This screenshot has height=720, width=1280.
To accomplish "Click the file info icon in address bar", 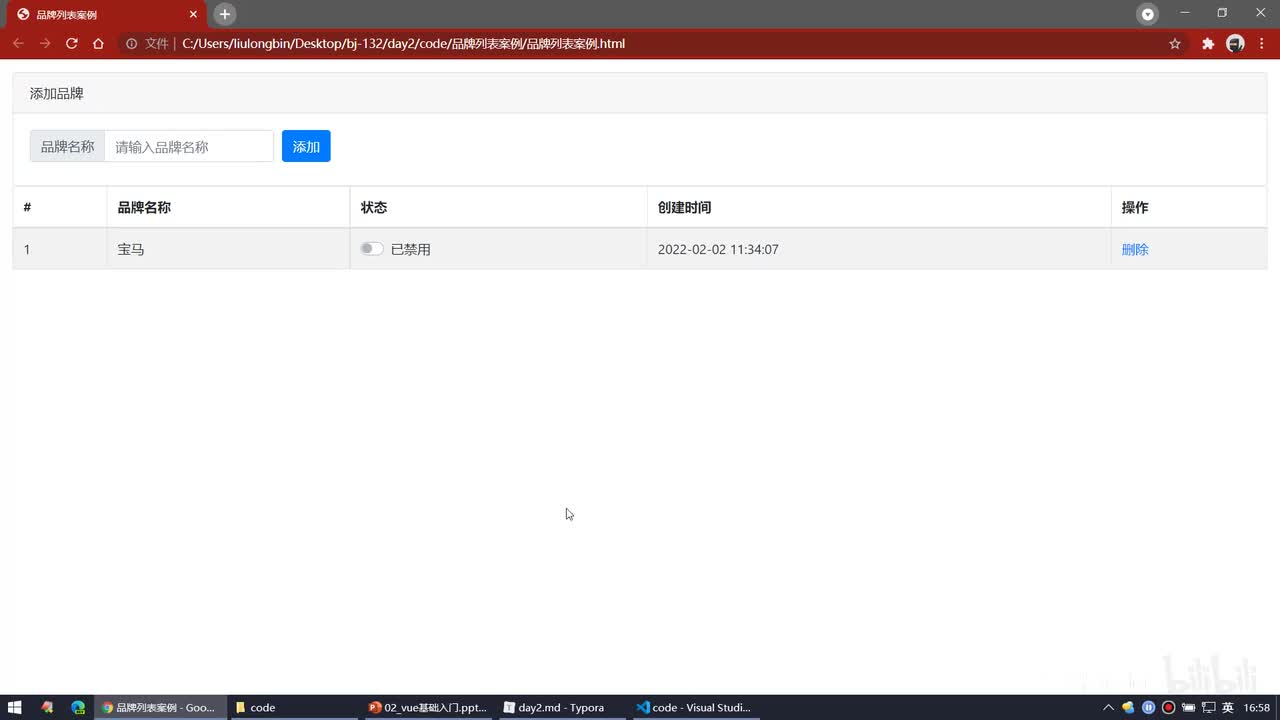I will pos(131,44).
